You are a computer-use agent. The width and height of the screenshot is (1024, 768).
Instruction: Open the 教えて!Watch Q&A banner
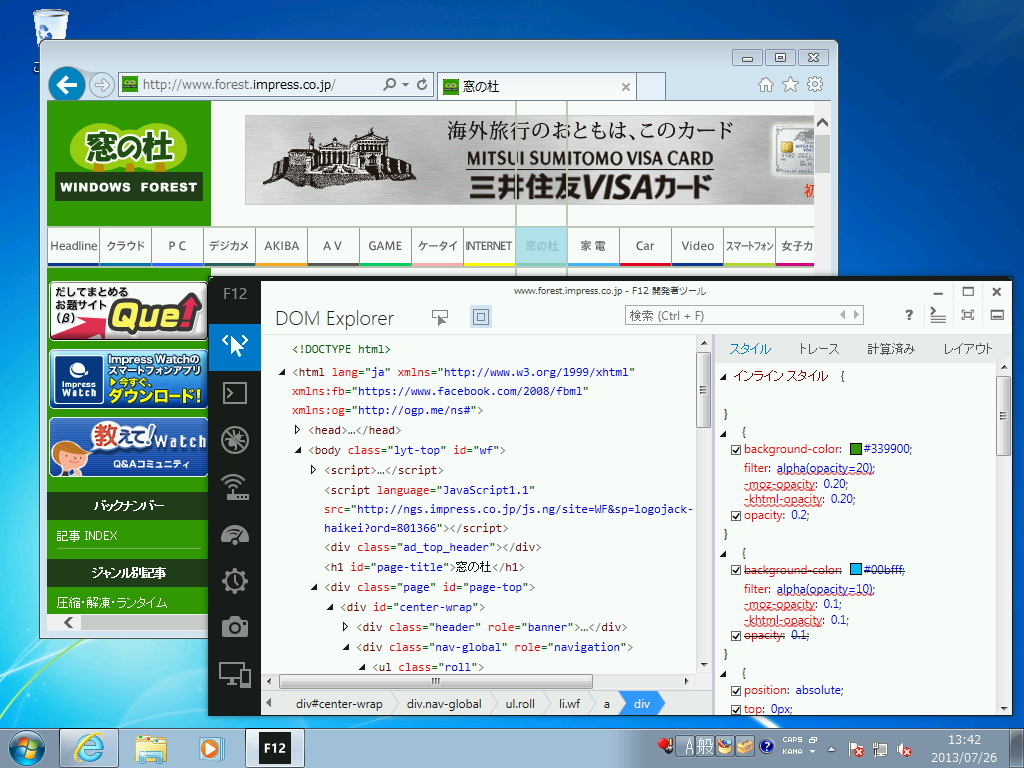click(x=129, y=448)
